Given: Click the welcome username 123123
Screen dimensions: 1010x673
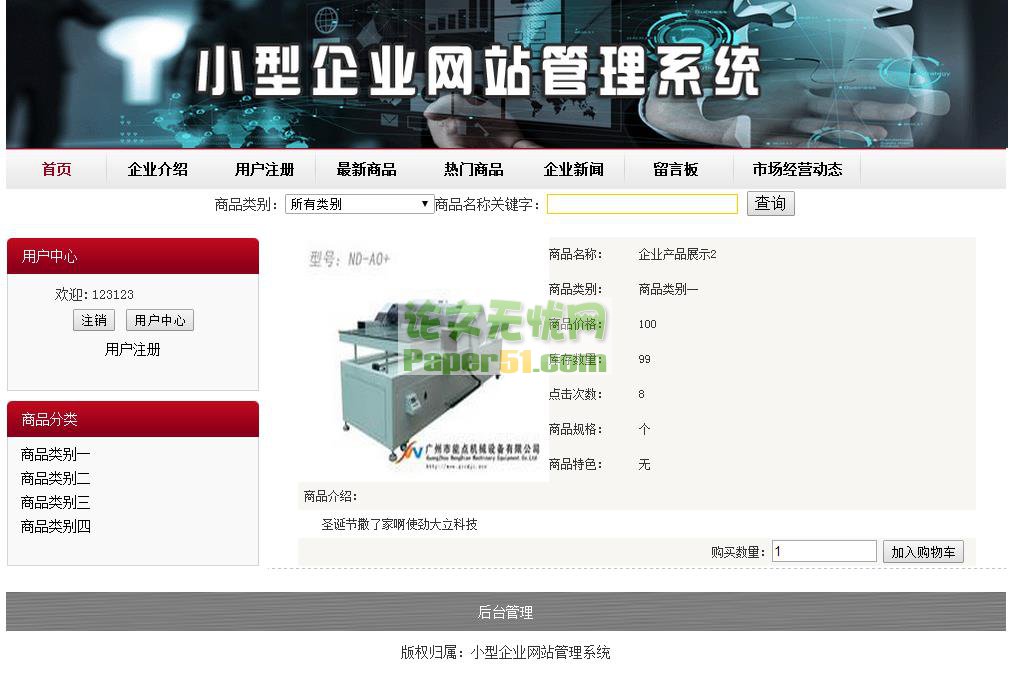Looking at the screenshot, I should (113, 295).
